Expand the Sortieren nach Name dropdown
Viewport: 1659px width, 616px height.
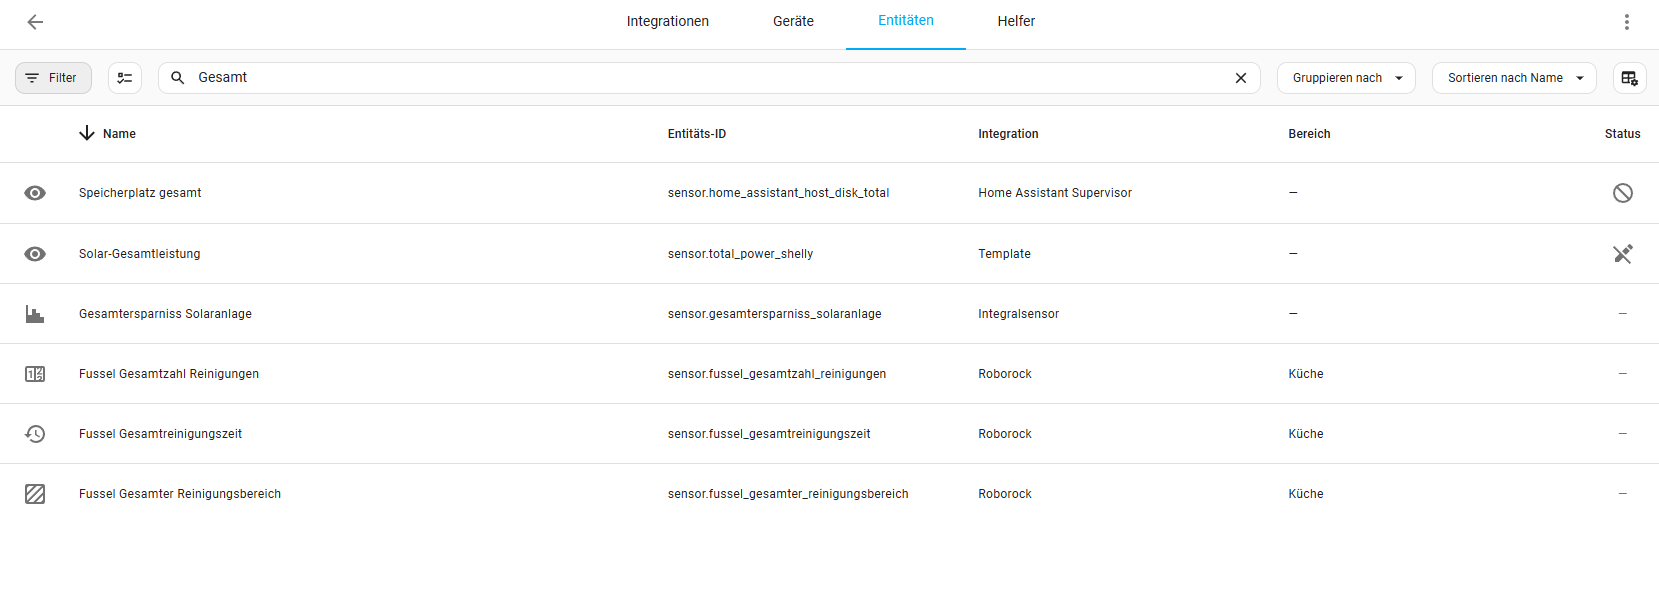point(1513,78)
